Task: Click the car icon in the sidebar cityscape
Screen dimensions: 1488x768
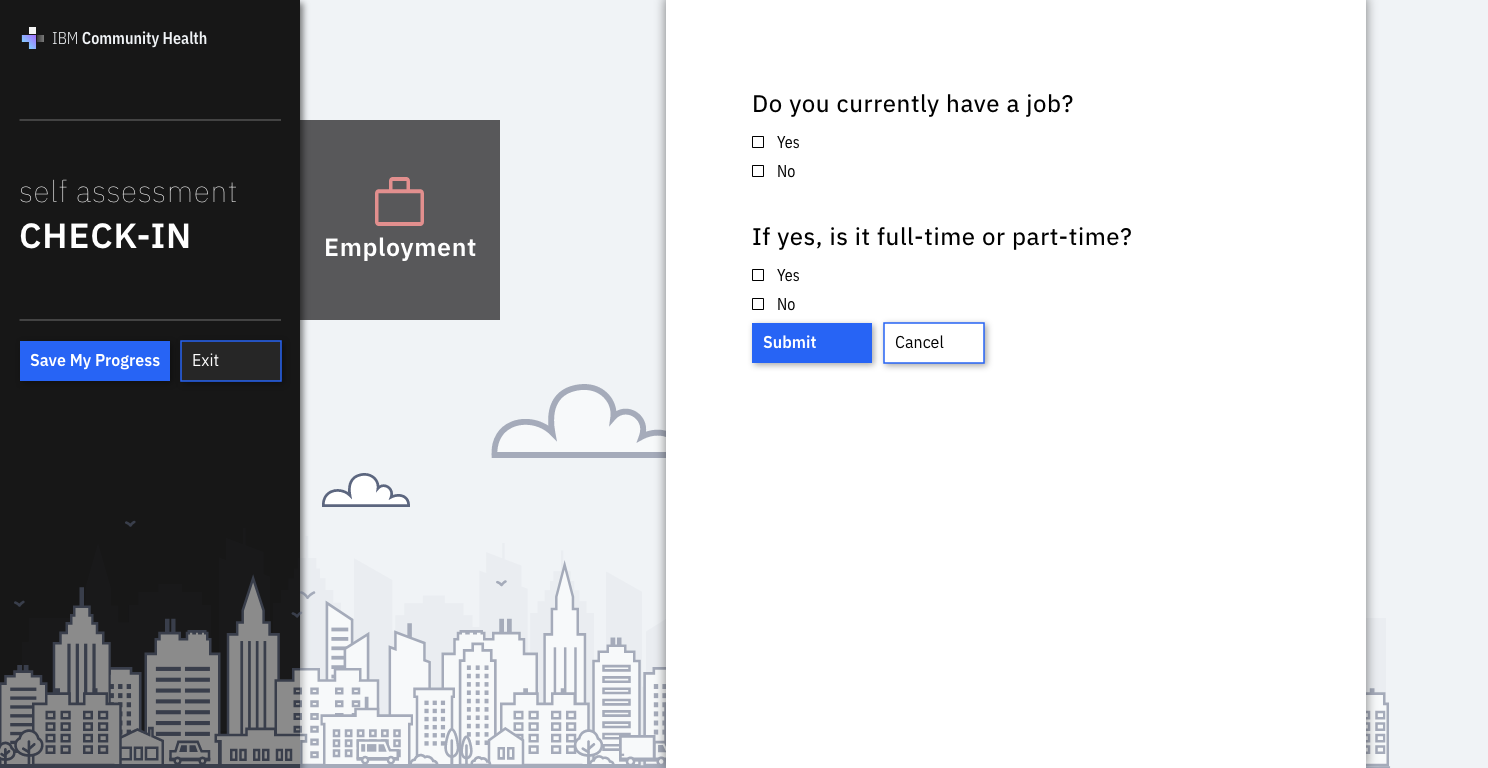Action: coord(189,751)
